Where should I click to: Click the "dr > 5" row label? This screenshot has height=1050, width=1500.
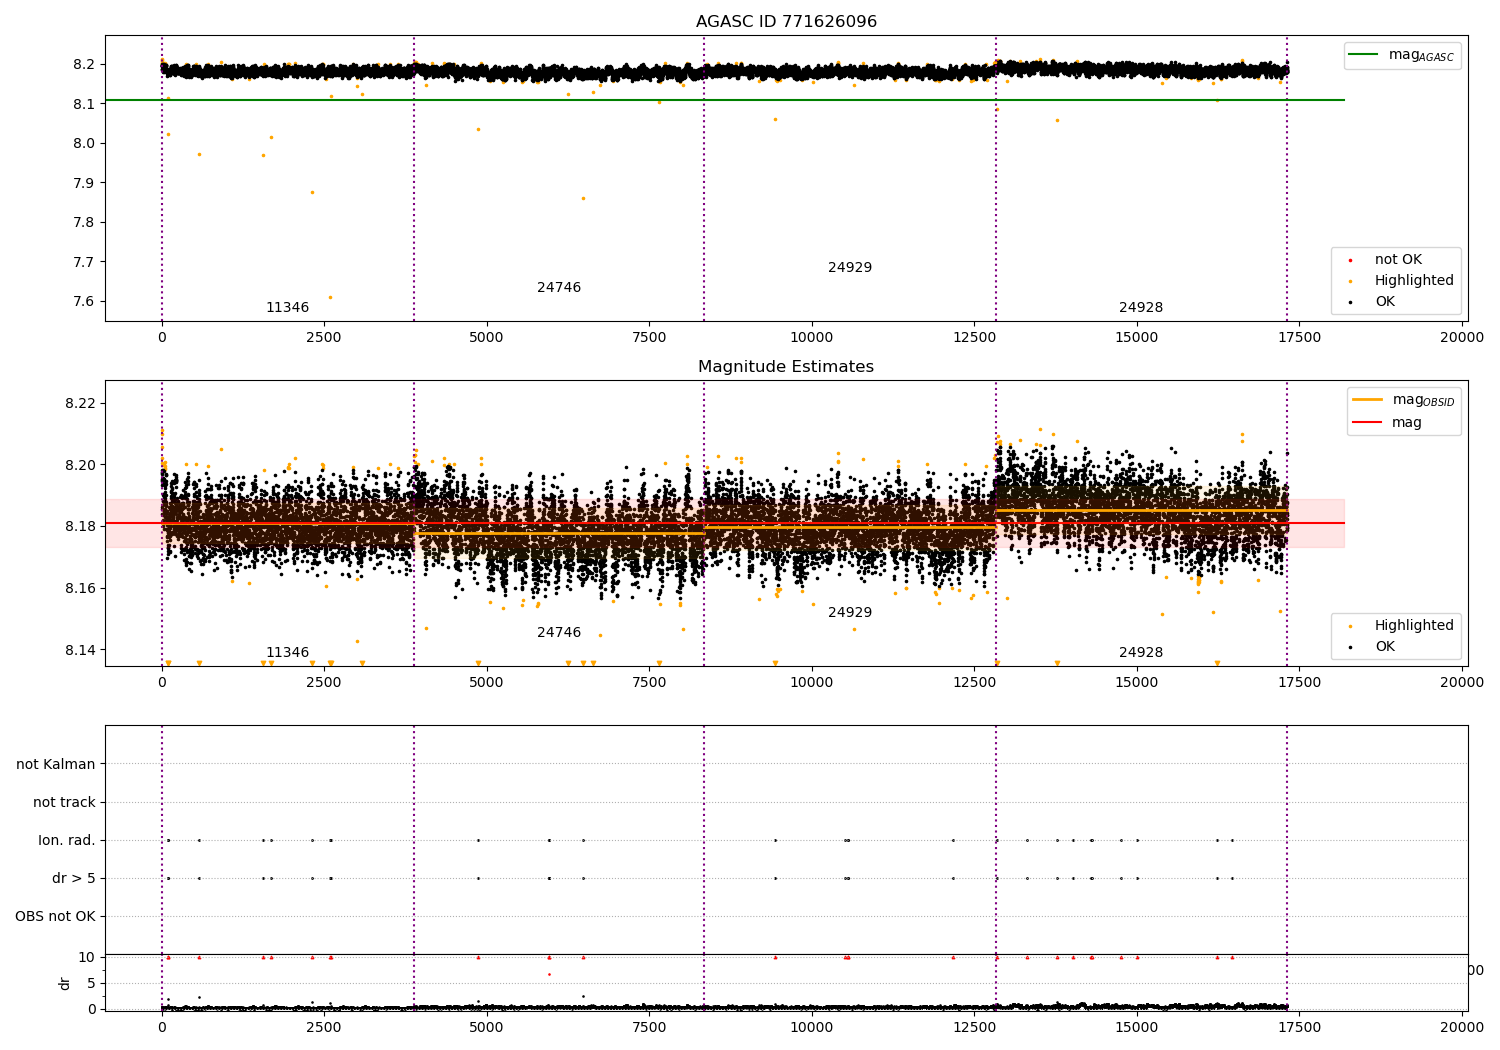[x=74, y=879]
